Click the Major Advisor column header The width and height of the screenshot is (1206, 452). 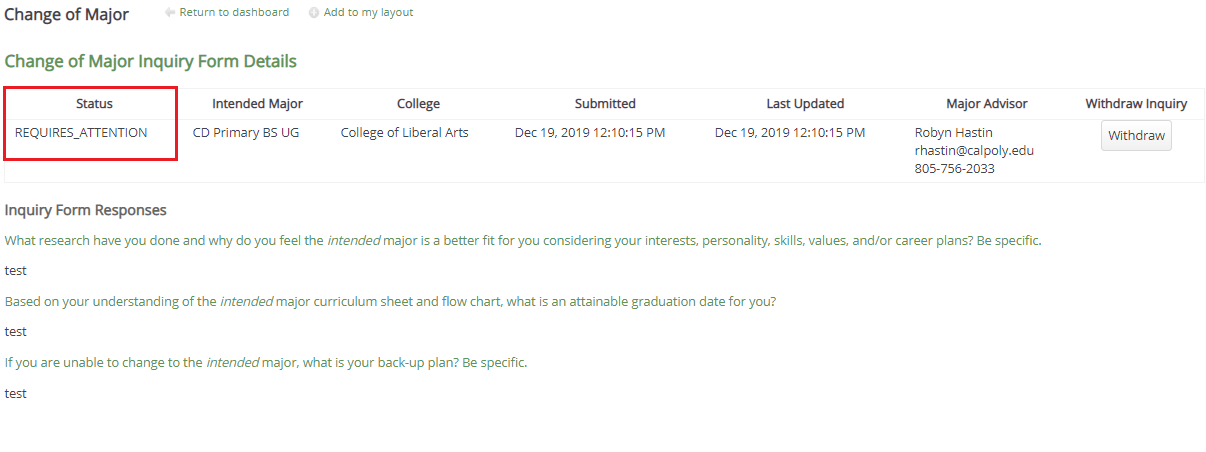(x=986, y=103)
